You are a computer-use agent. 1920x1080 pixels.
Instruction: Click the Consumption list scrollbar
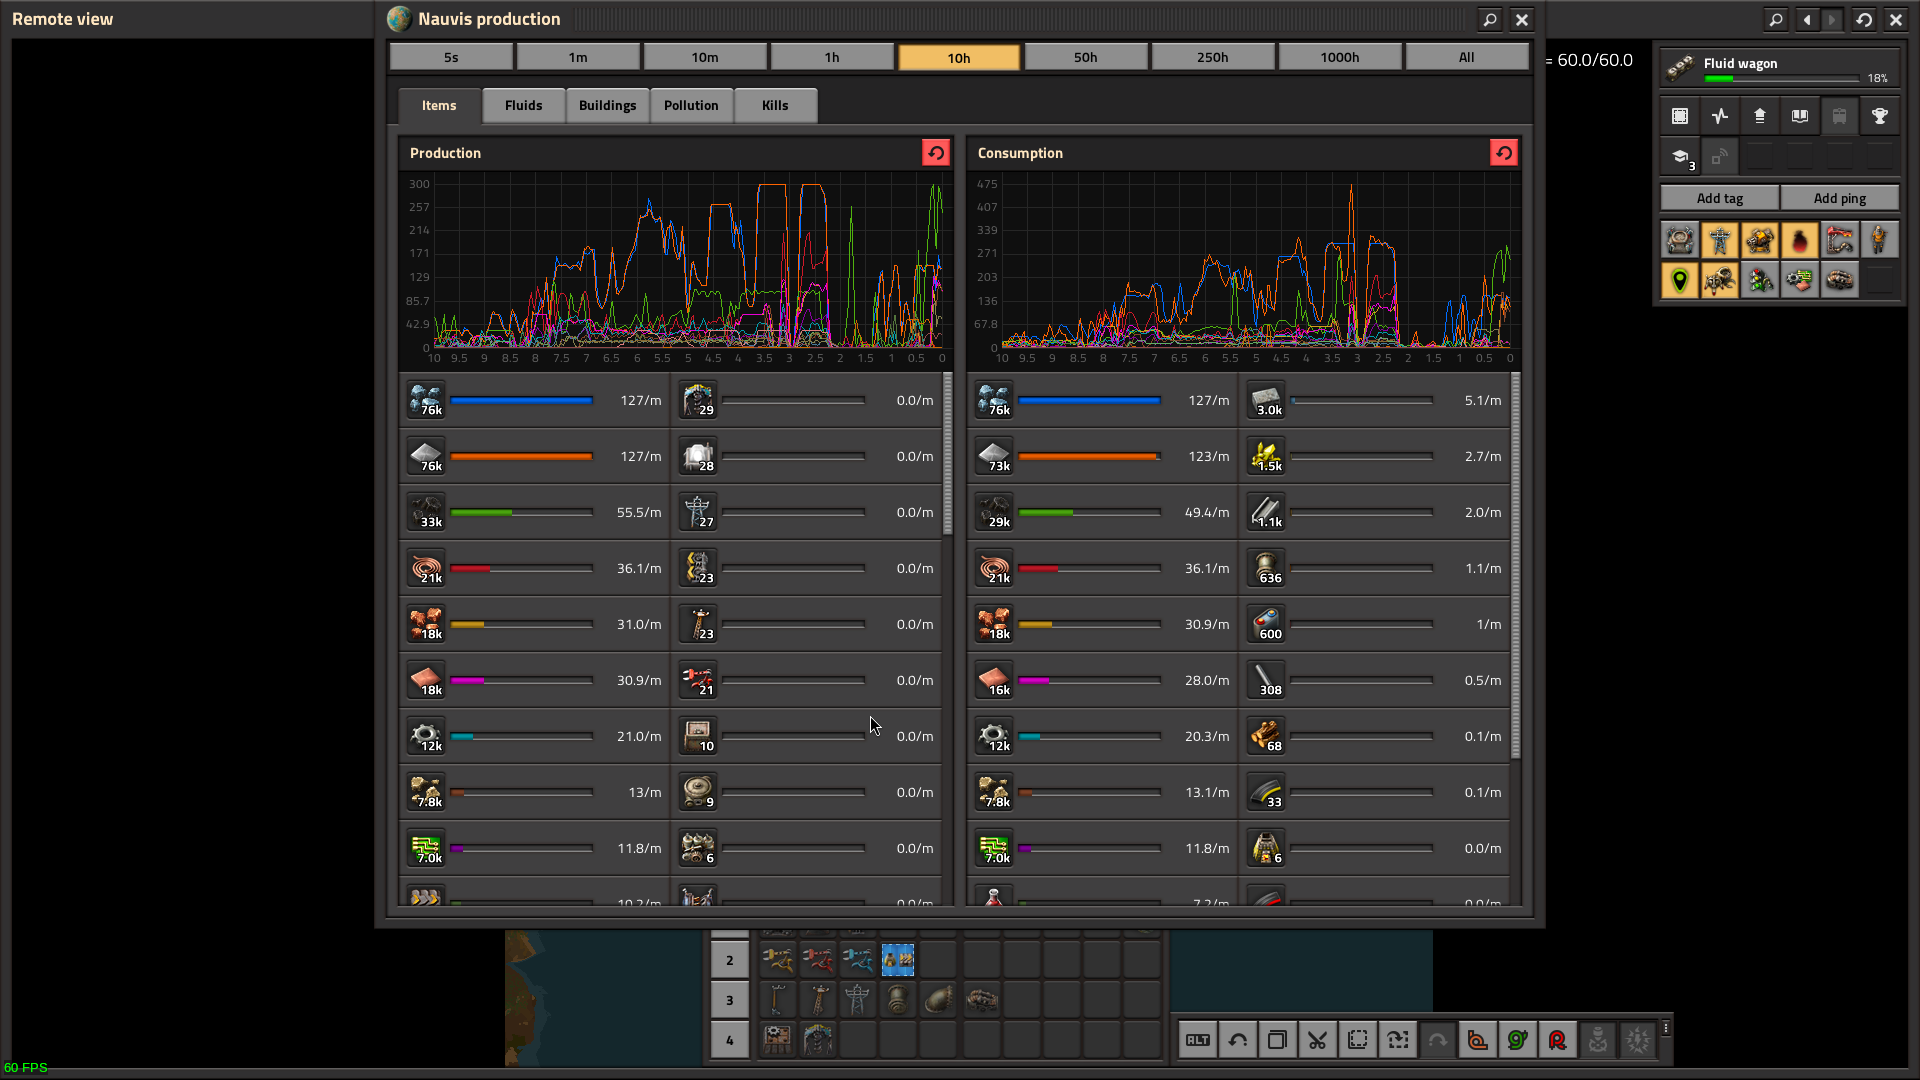[x=1516, y=565]
